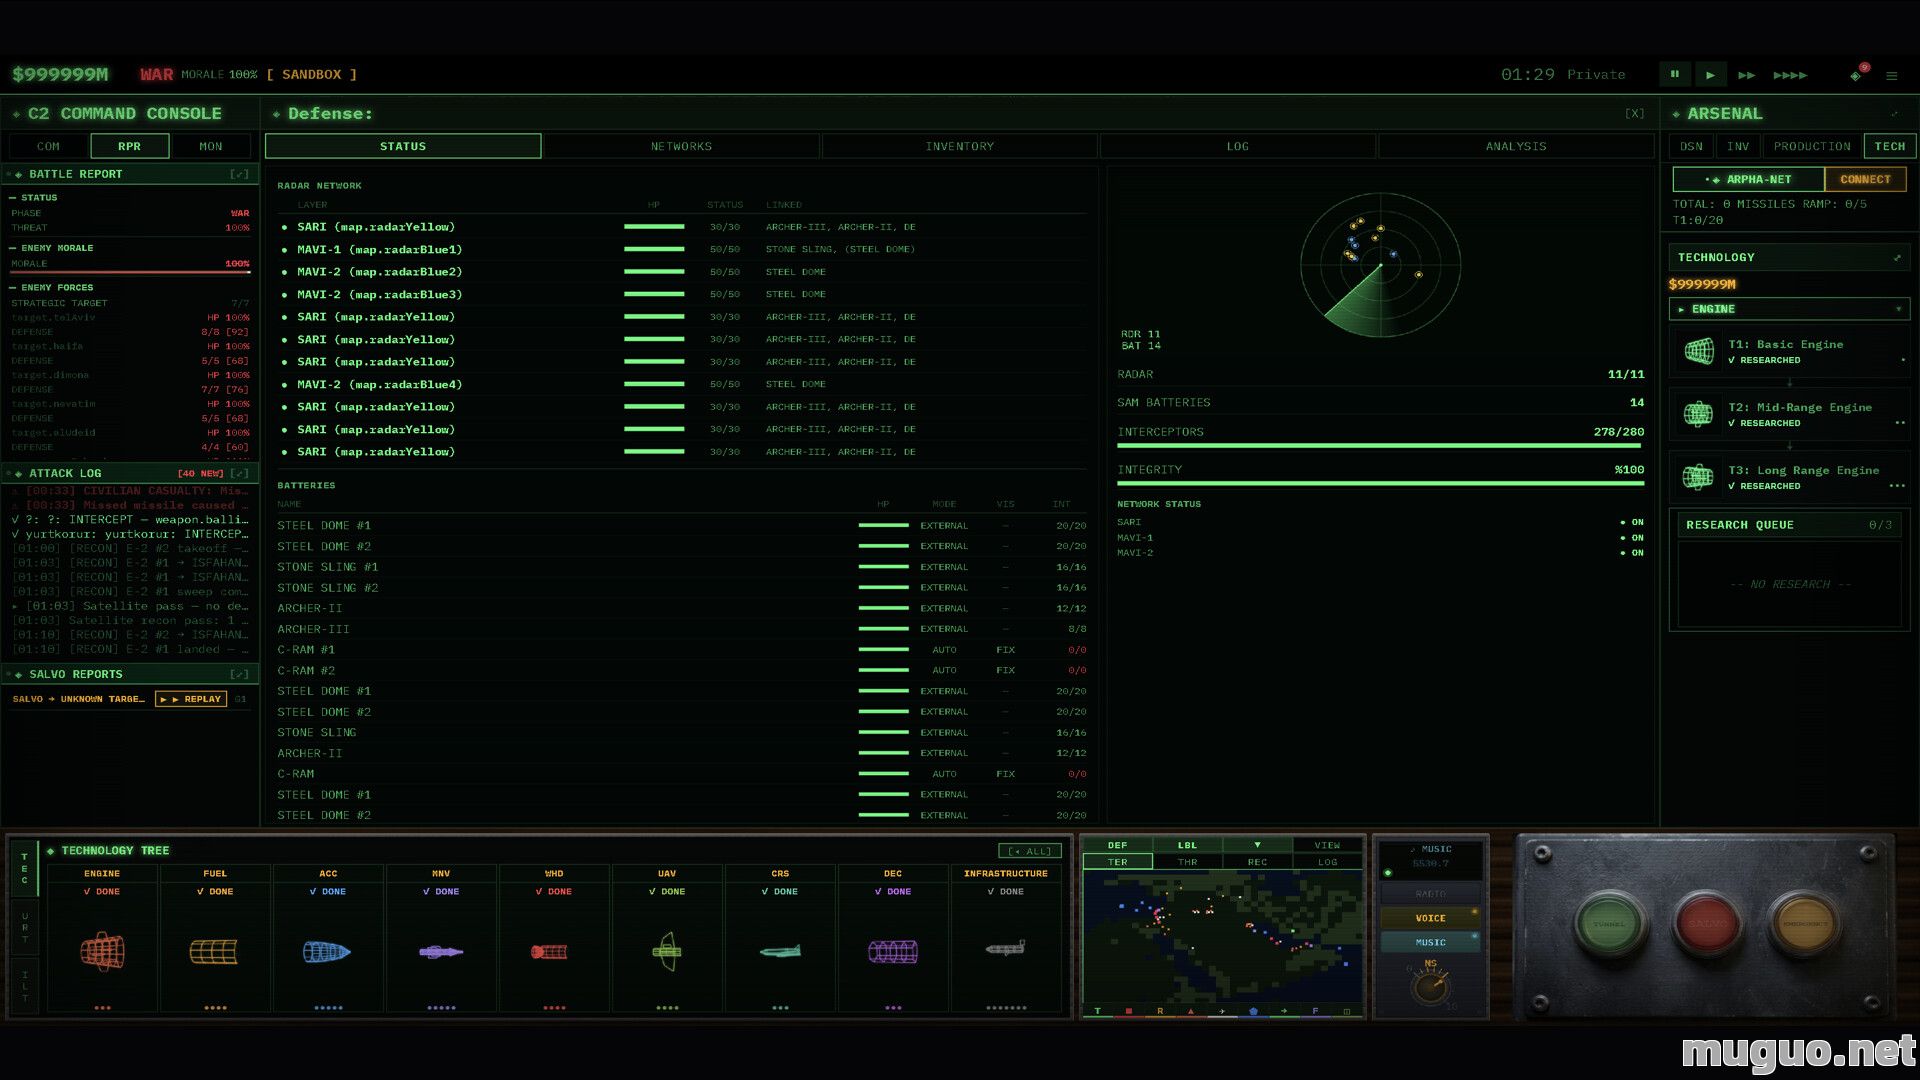Screen dimensions: 1920x1080
Task: Select the green UAV drone icon
Action: [x=667, y=951]
